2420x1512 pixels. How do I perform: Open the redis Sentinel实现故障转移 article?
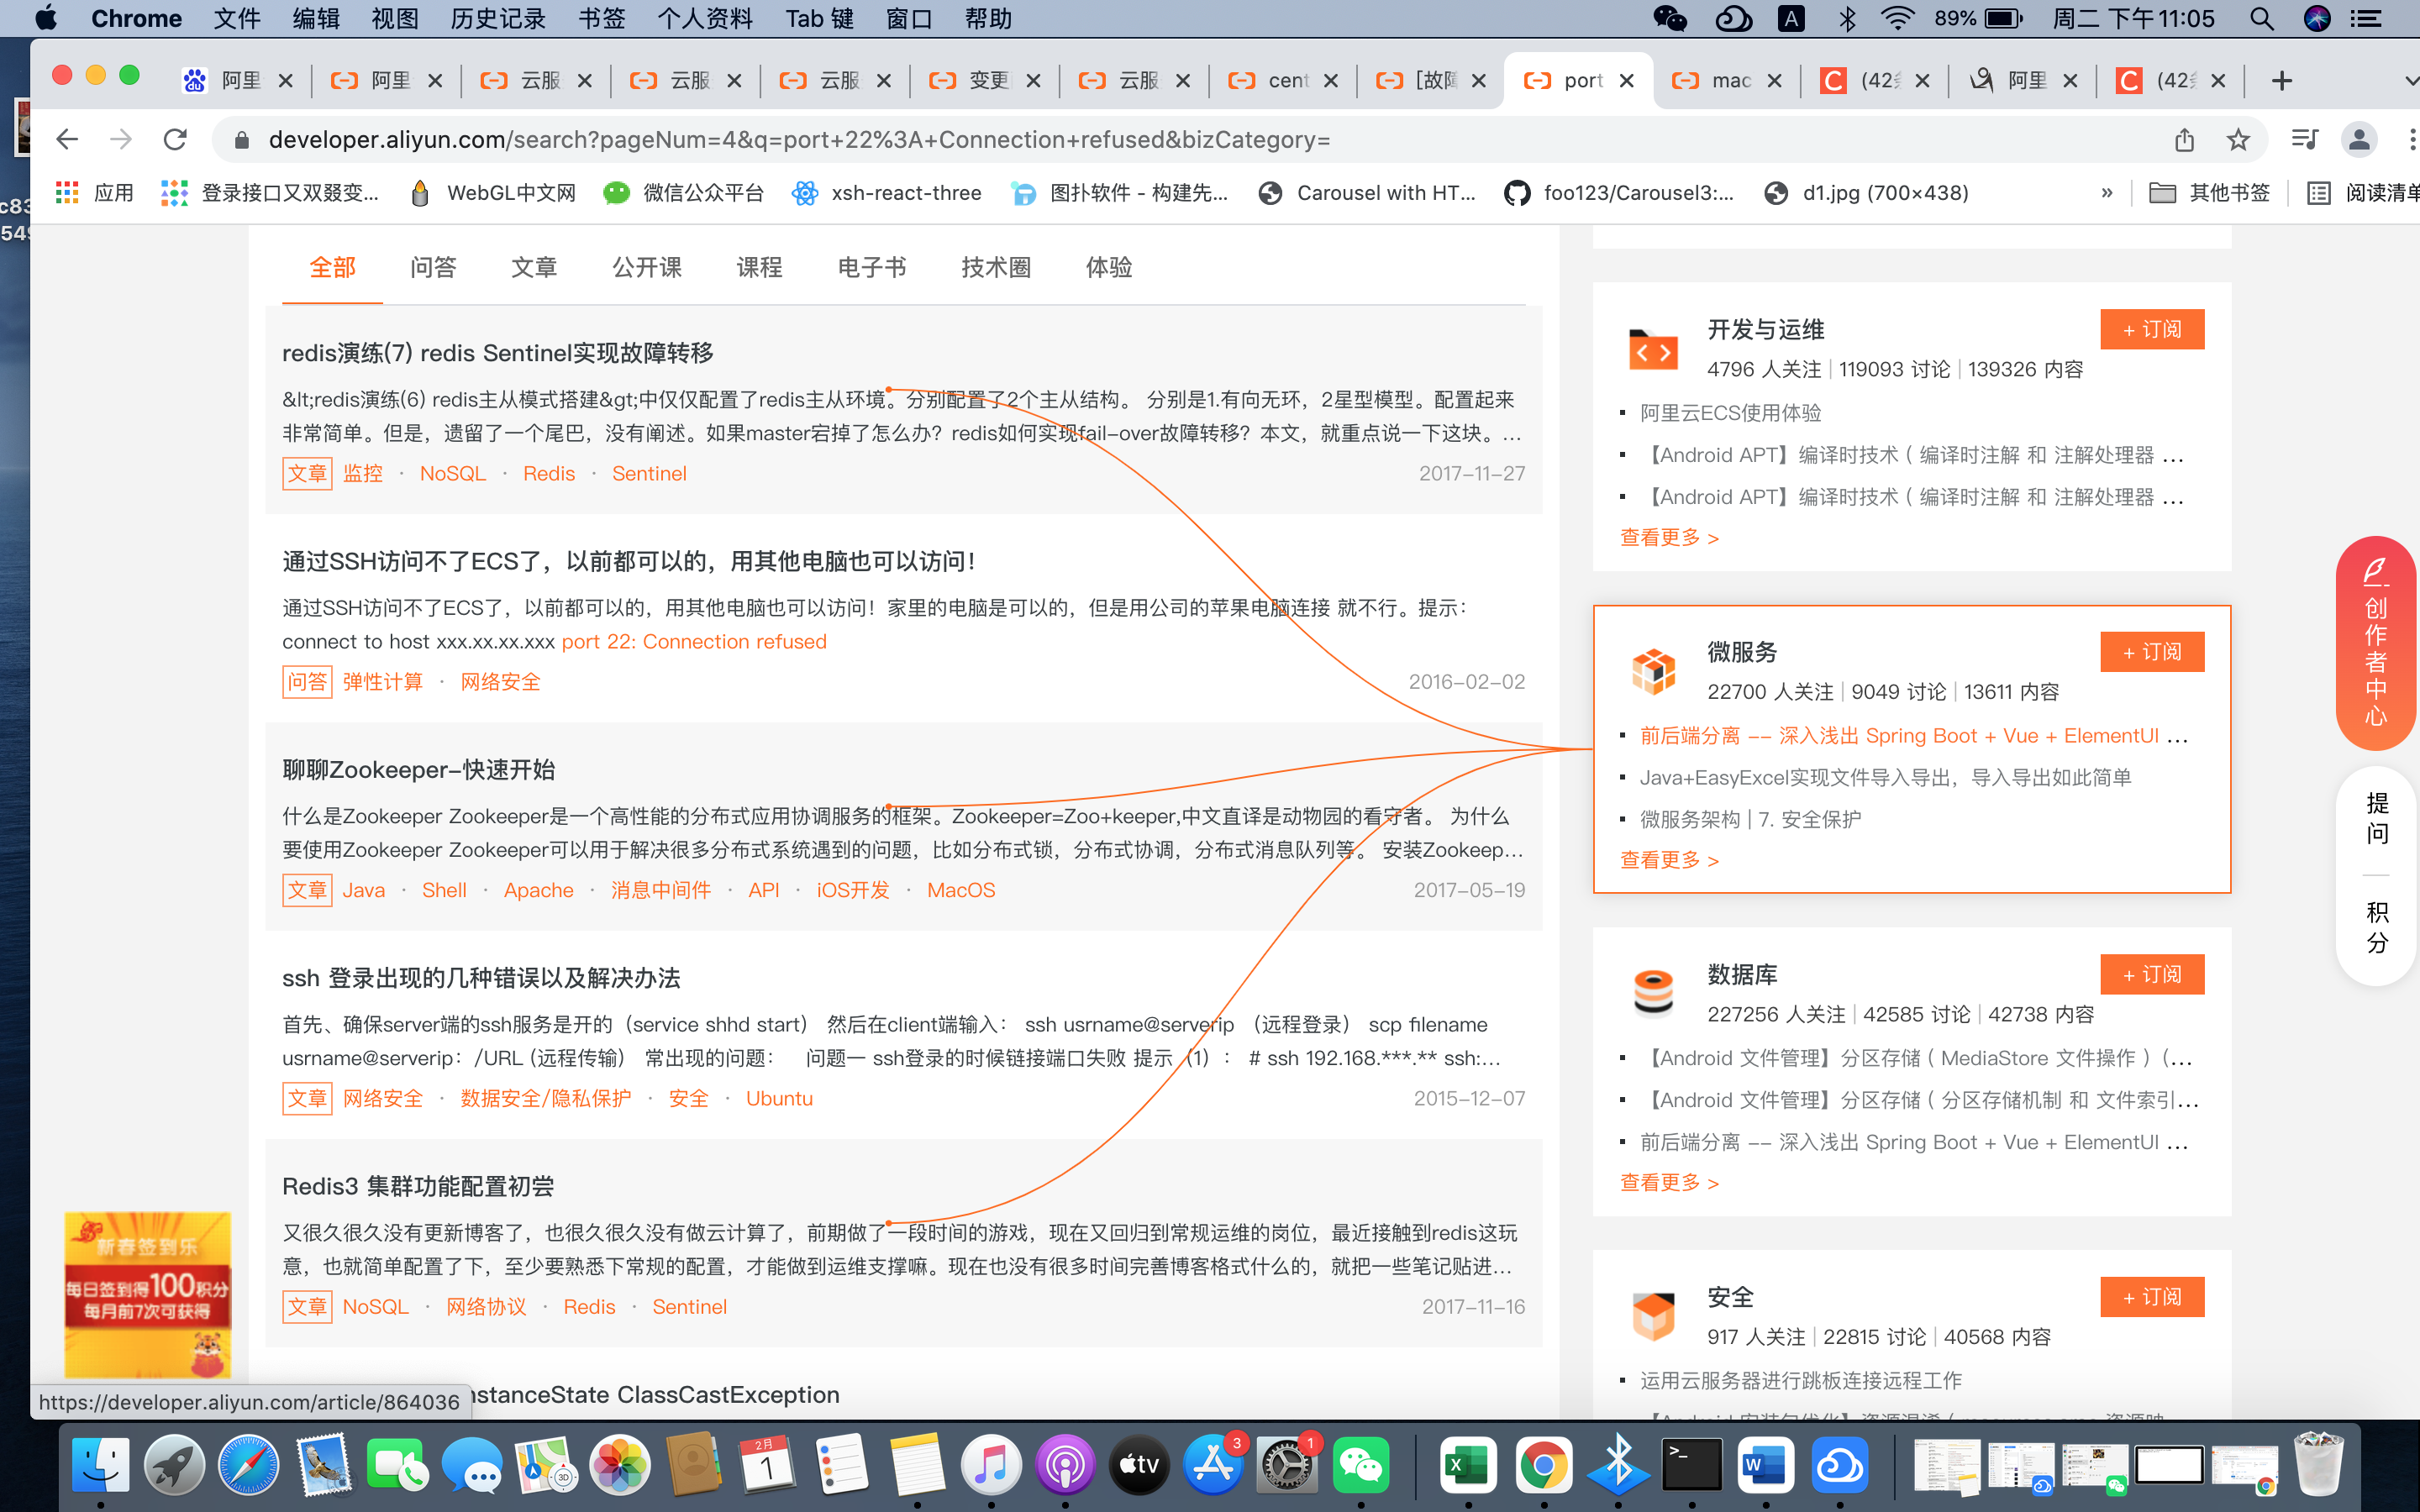point(497,353)
